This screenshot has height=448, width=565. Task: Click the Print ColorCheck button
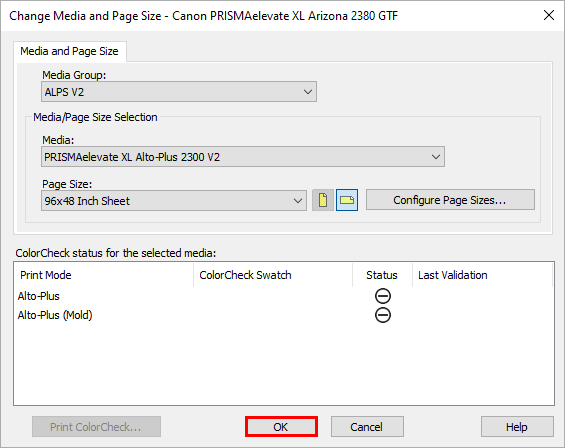coord(96,427)
